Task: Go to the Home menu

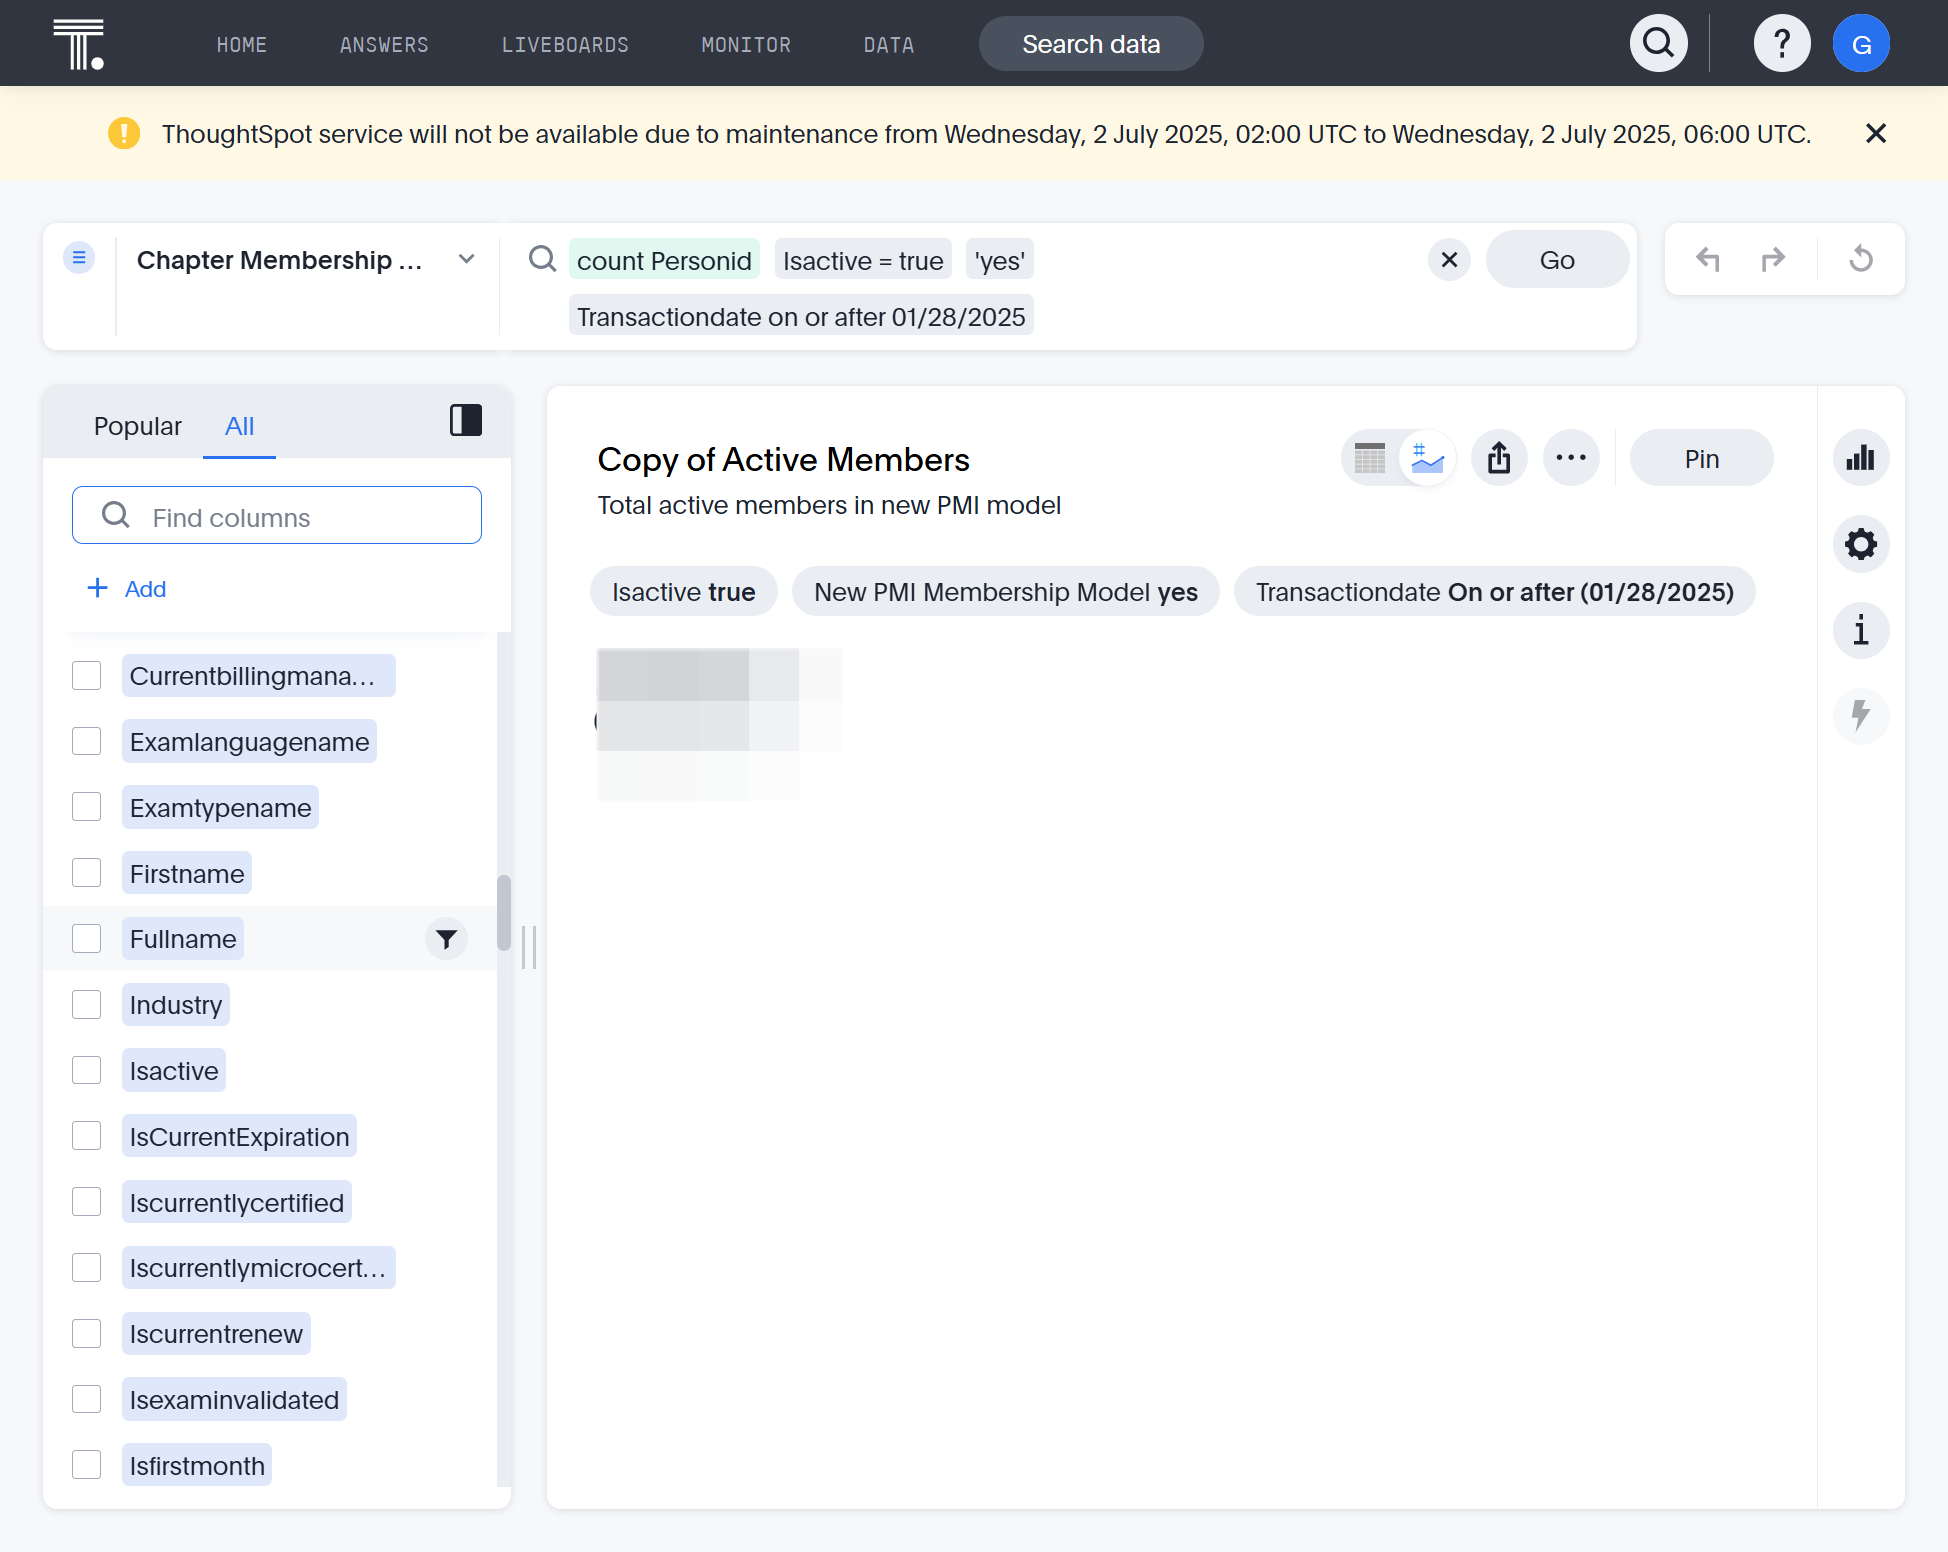Action: (x=242, y=45)
